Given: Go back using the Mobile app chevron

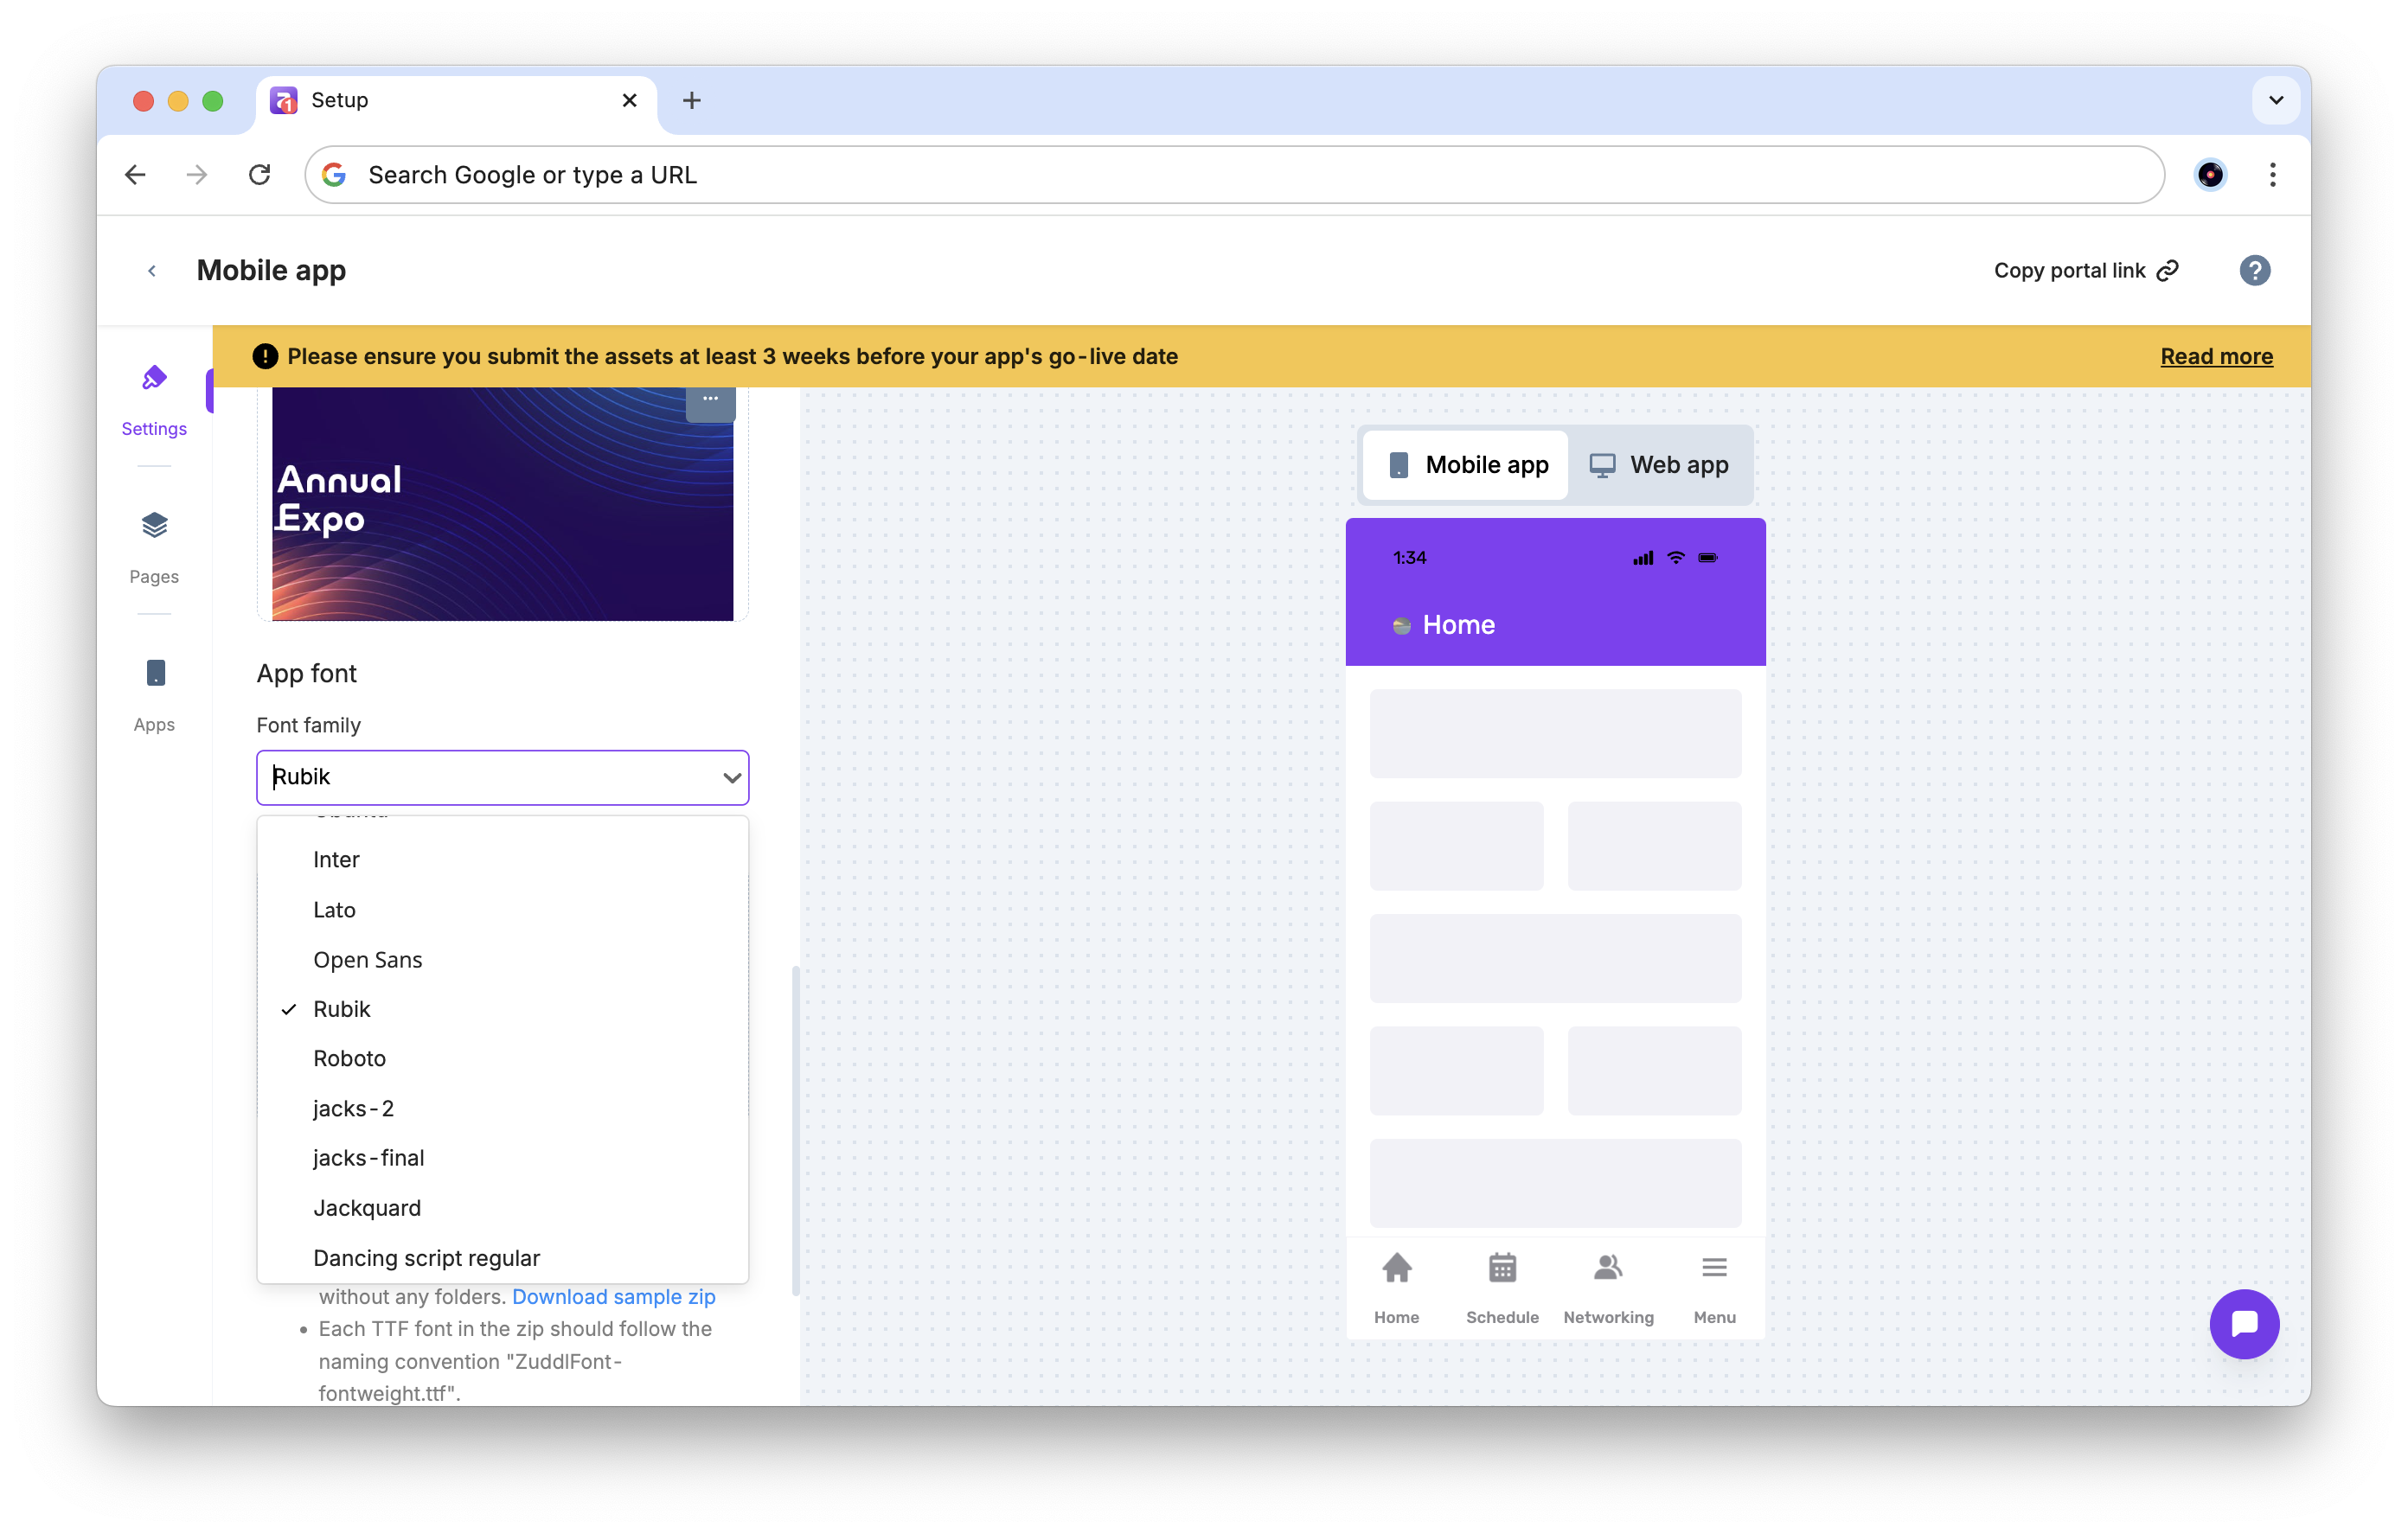Looking at the screenshot, I should [152, 271].
